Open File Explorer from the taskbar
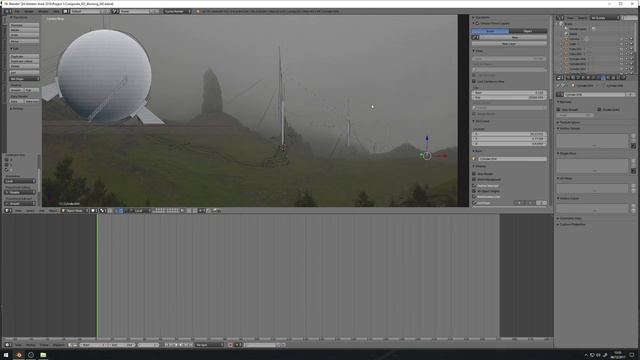 tap(43, 355)
